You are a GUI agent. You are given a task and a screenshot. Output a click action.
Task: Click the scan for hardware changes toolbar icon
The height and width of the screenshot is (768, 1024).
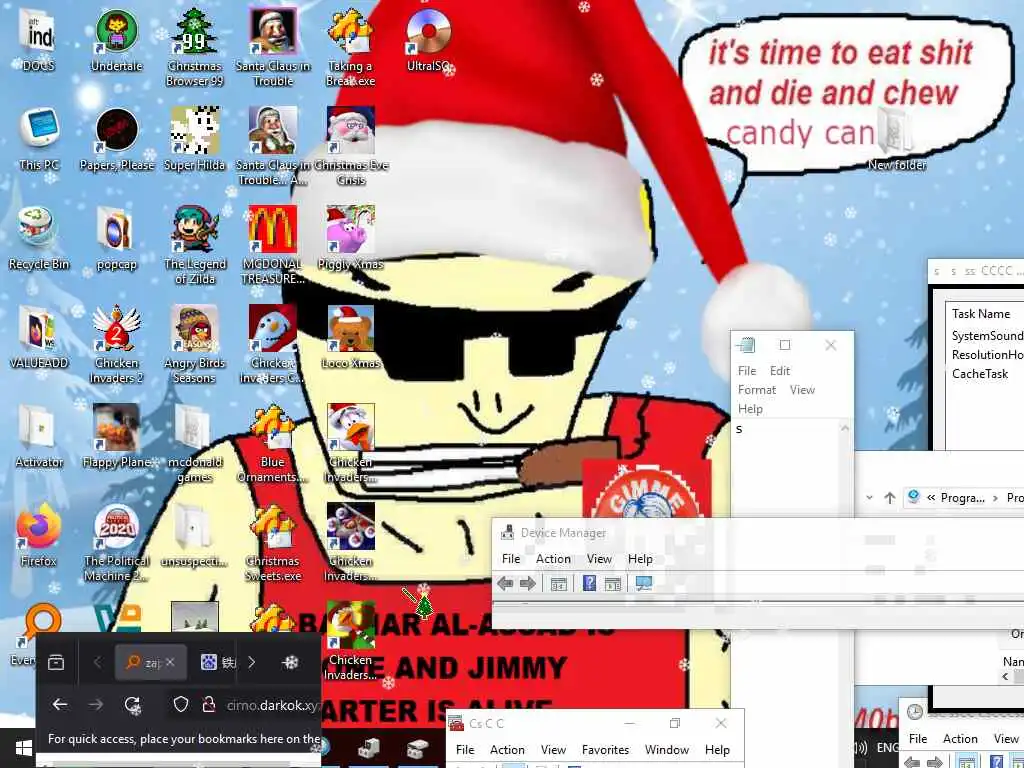644,583
